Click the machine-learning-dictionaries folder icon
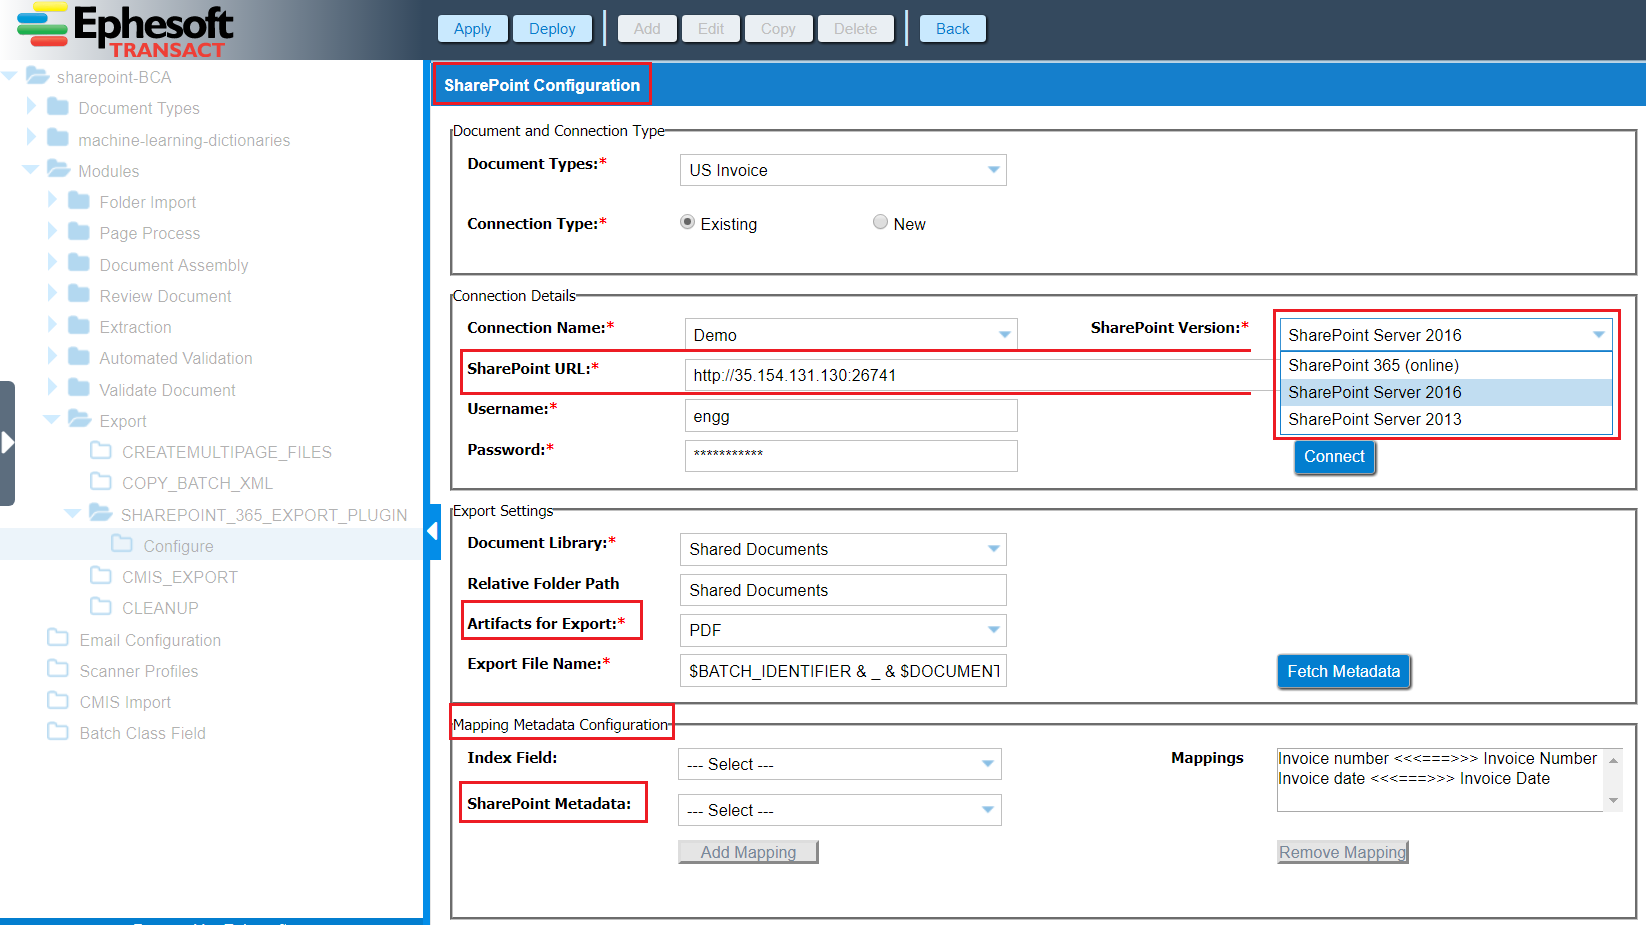Screen dimensions: 1646x926 [x=58, y=139]
